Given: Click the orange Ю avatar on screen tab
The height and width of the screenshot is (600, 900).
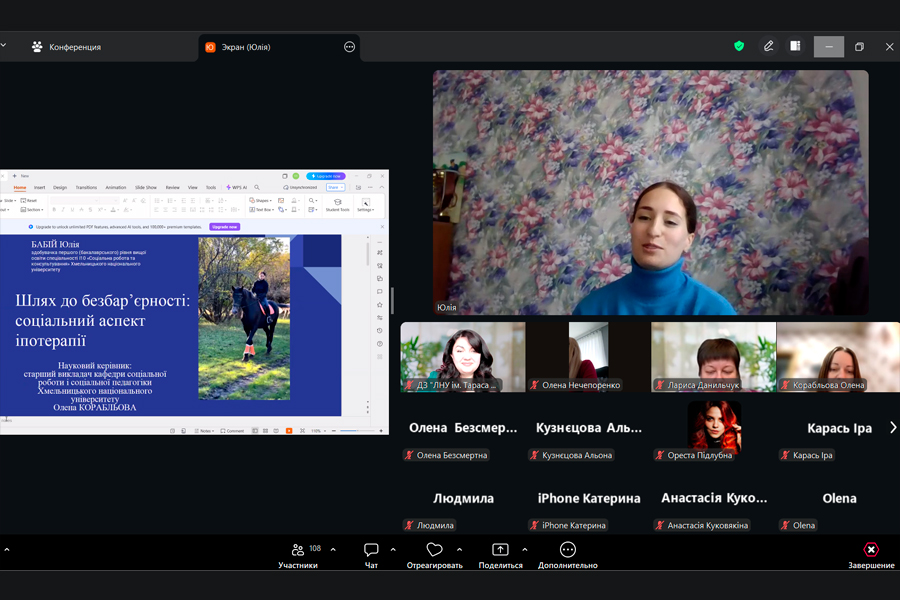Looking at the screenshot, I should [x=210, y=47].
